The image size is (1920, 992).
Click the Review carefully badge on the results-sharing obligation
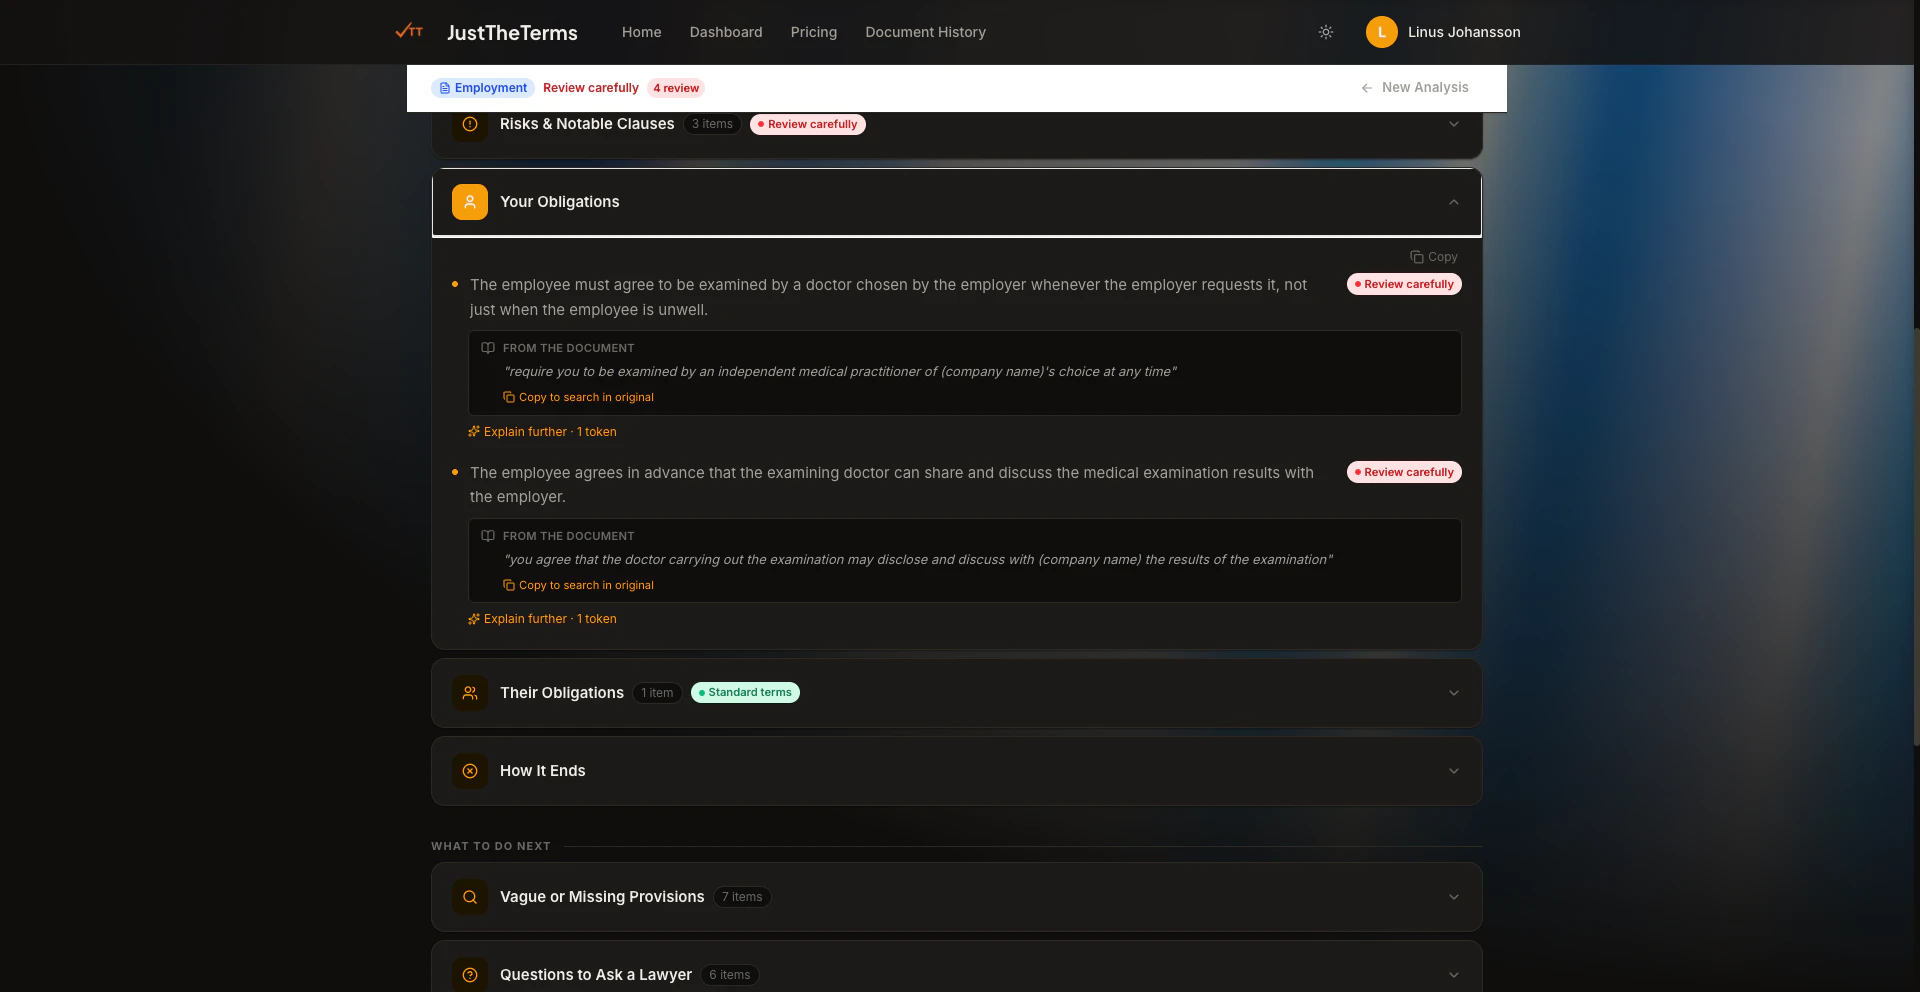click(1404, 472)
